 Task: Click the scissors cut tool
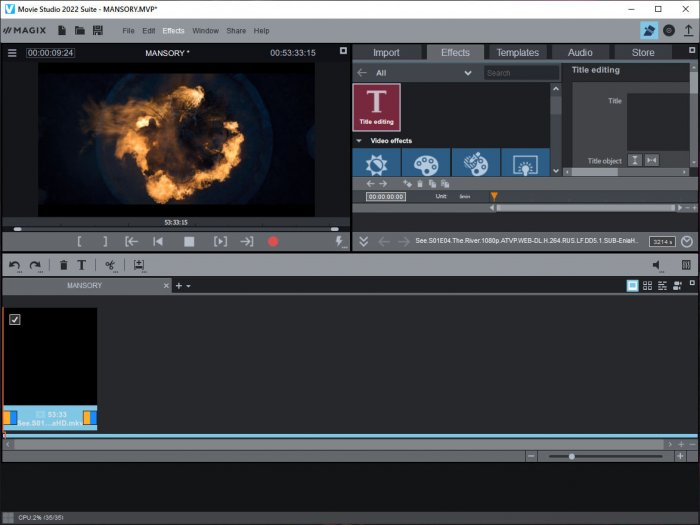[x=110, y=265]
